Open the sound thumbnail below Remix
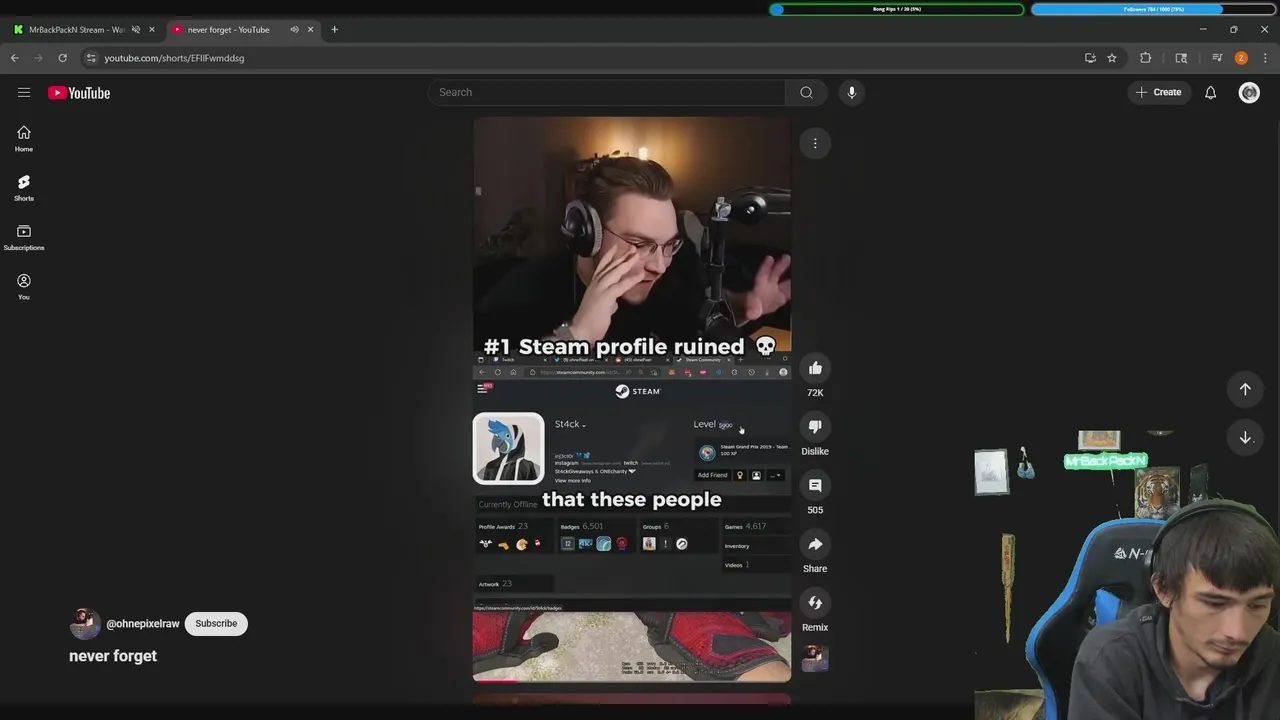The height and width of the screenshot is (720, 1280). [x=815, y=658]
